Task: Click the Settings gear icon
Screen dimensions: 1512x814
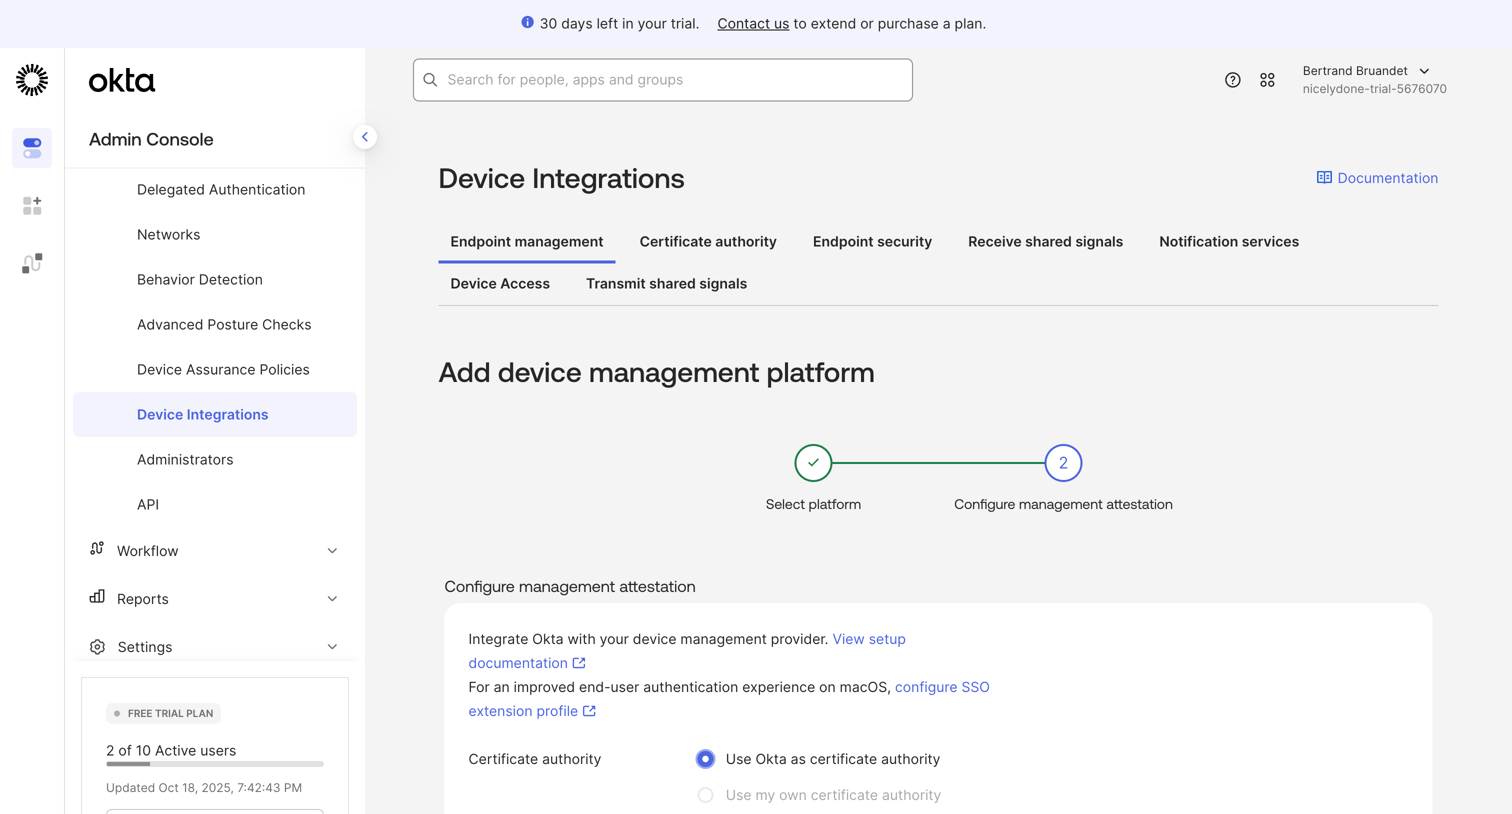Action: pos(97,647)
